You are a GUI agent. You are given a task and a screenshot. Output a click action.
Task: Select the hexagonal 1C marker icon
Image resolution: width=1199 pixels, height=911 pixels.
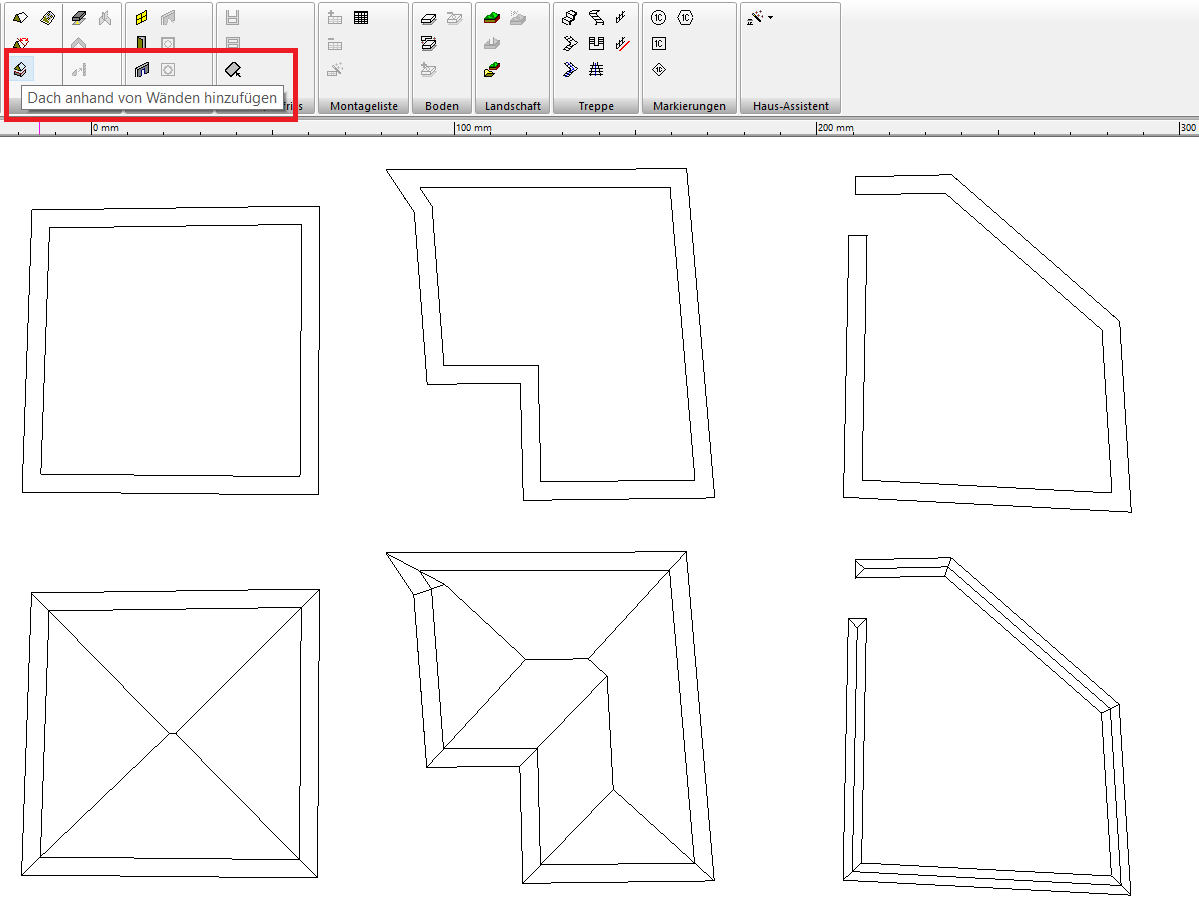tap(685, 18)
